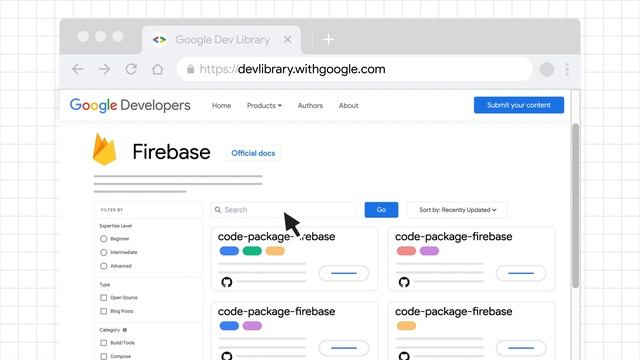This screenshot has height=360, width=640.
Task: Open GitHub icon in the card with red tag
Action: click(404, 282)
